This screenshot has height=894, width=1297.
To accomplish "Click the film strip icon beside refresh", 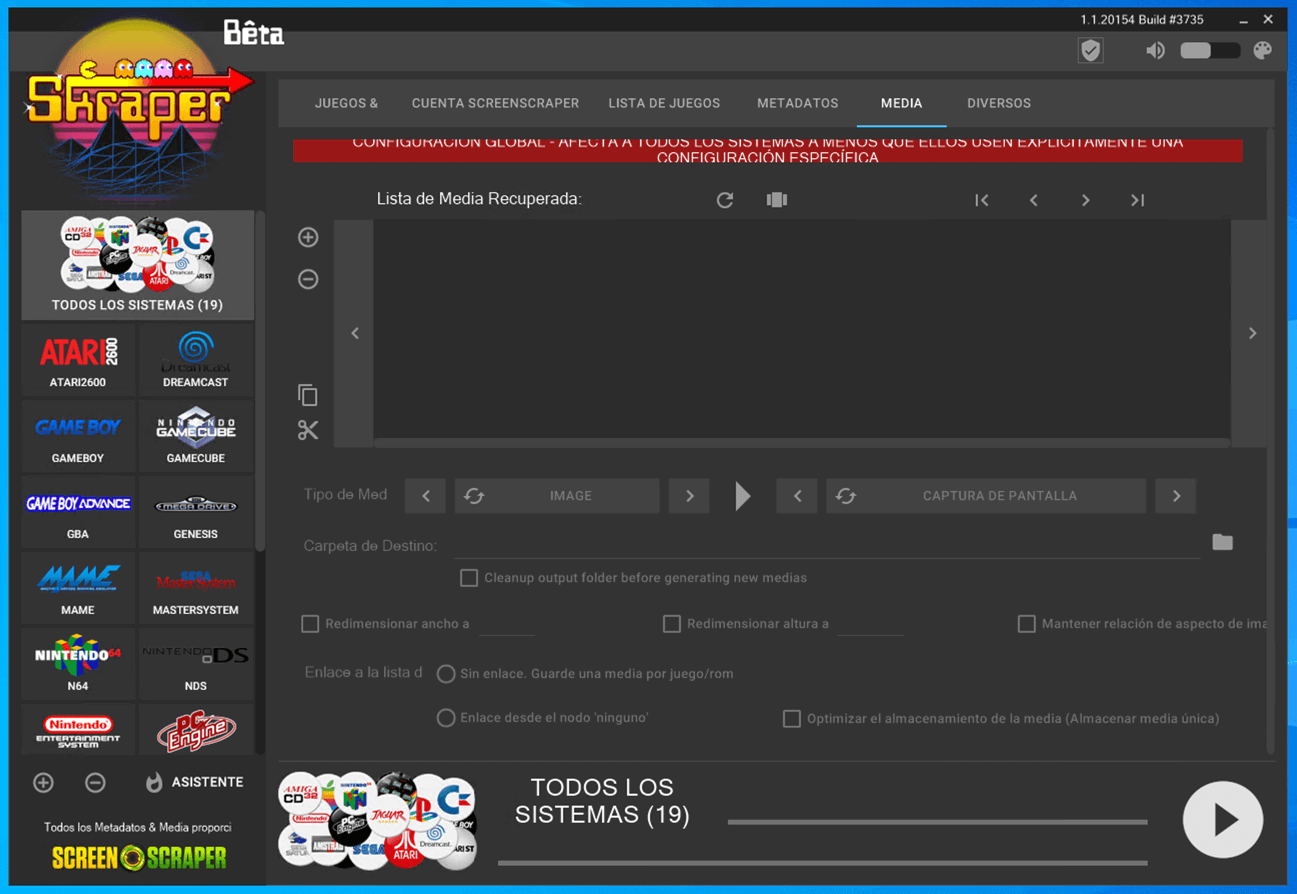I will (x=776, y=200).
